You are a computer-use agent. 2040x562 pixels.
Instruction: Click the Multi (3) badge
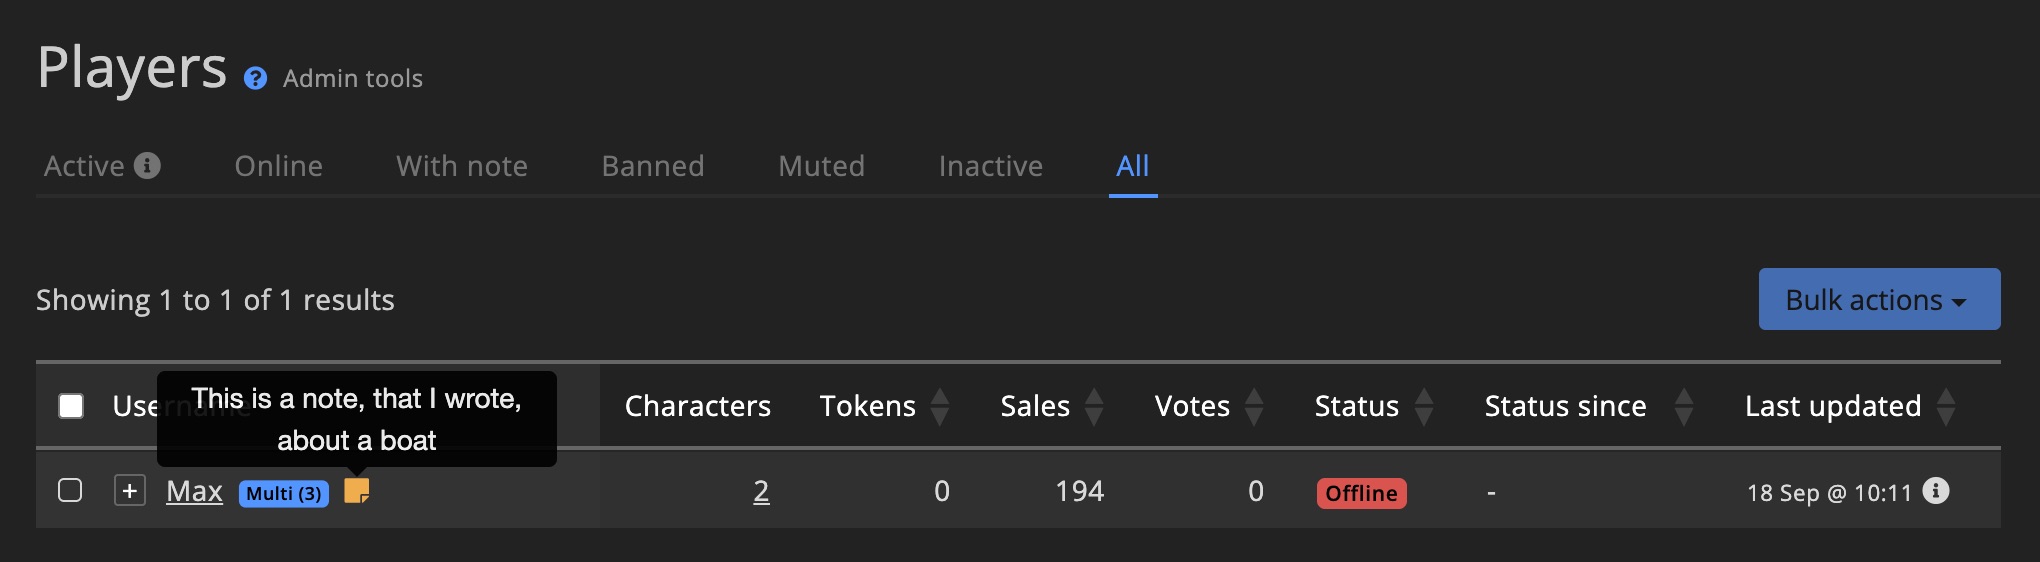[284, 493]
